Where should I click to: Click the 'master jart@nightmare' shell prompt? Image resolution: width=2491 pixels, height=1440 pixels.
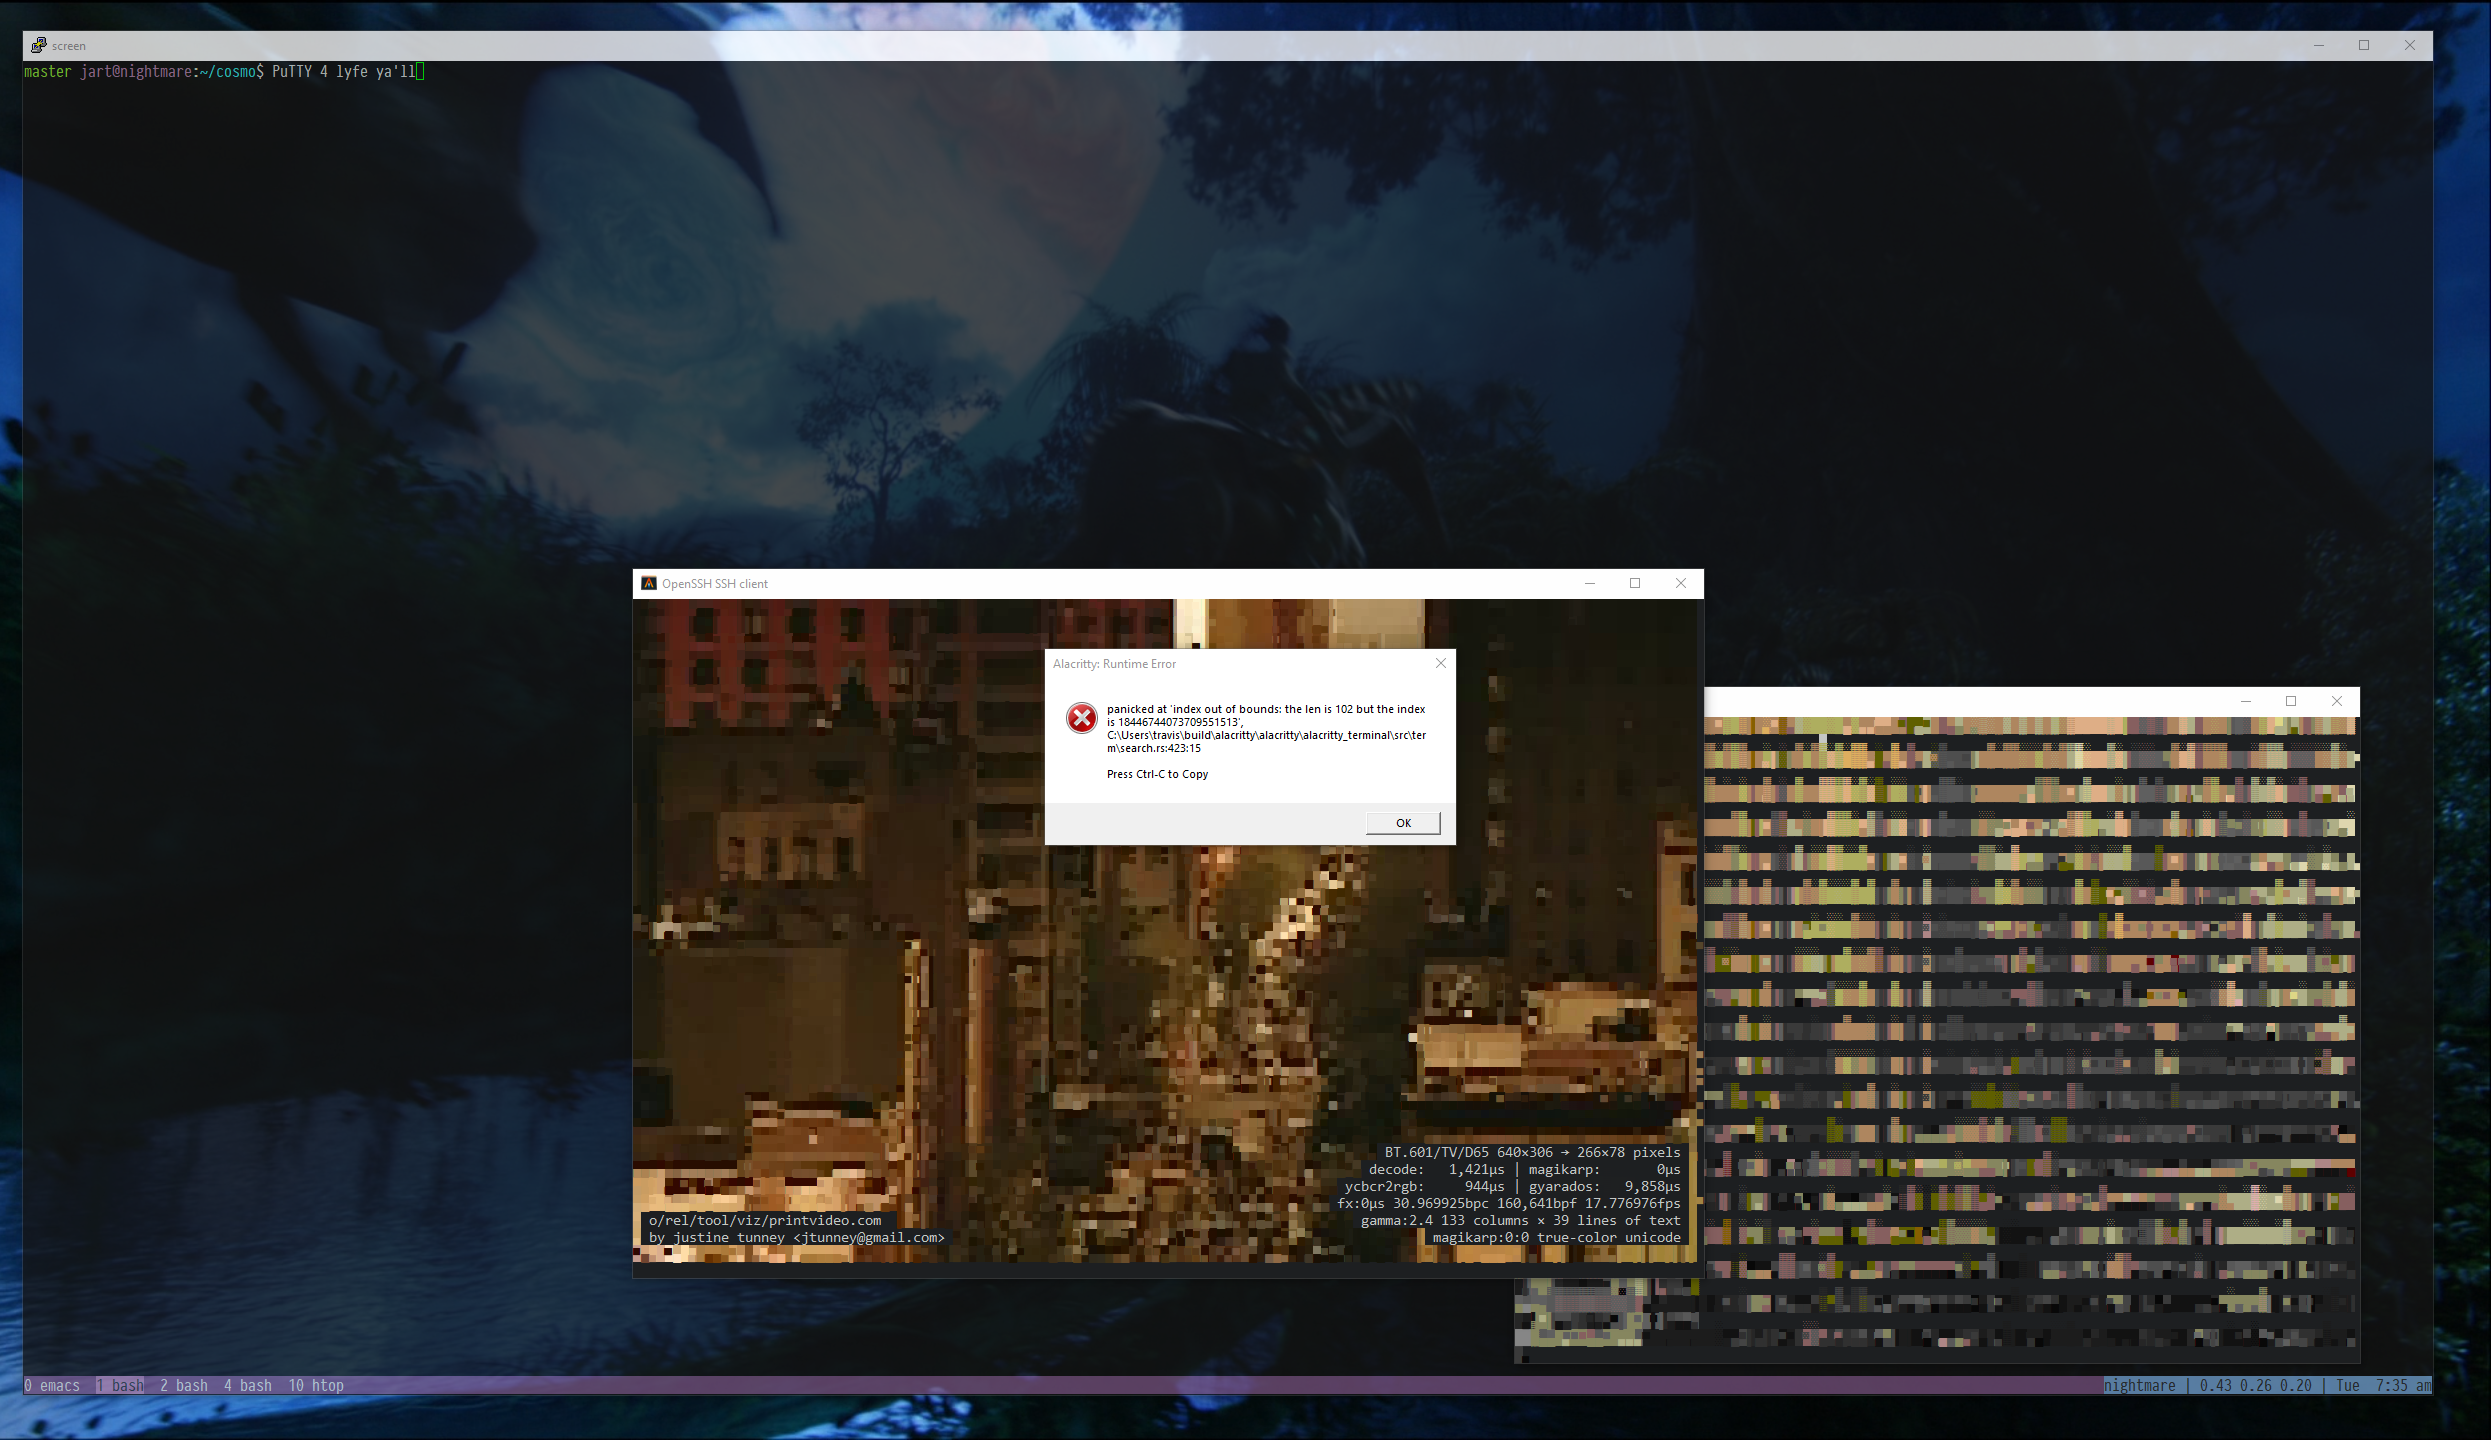[143, 72]
